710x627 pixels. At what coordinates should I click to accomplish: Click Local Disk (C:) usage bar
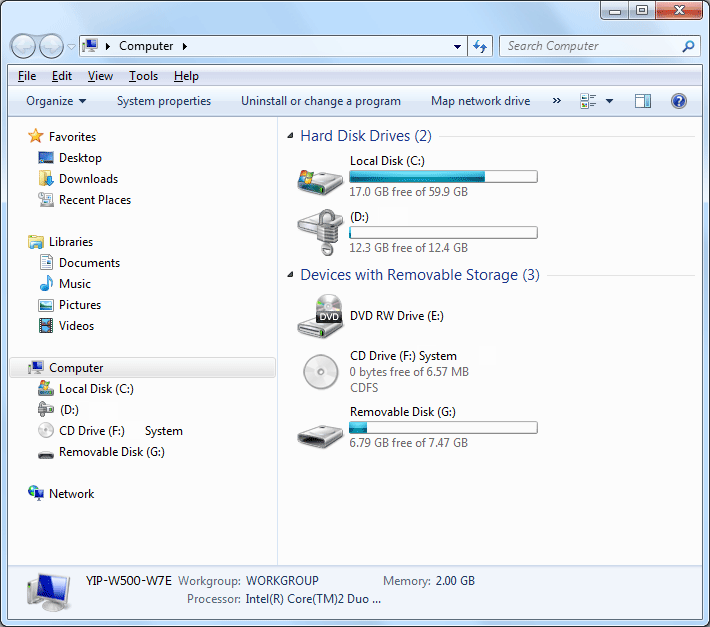443,177
